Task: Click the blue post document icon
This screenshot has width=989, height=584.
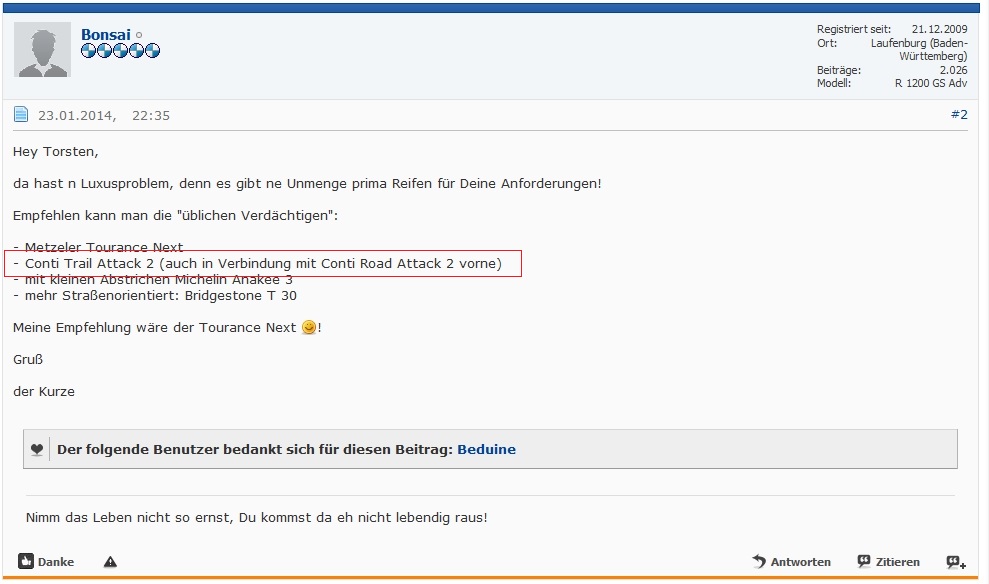Action: [x=21, y=115]
